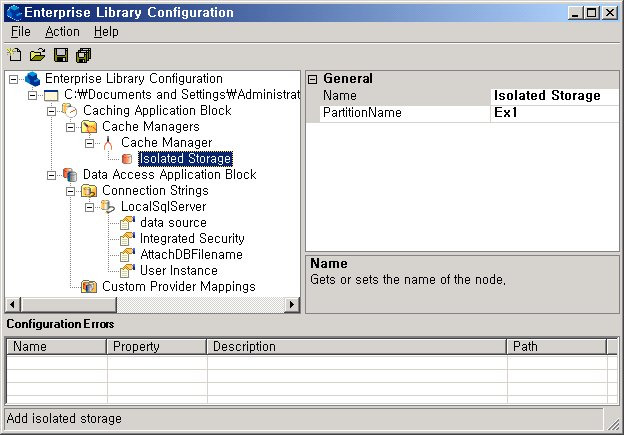Screen dimensions: 624x435
Task: Minimize the Enterprise Library Configuration window
Action: point(575,13)
